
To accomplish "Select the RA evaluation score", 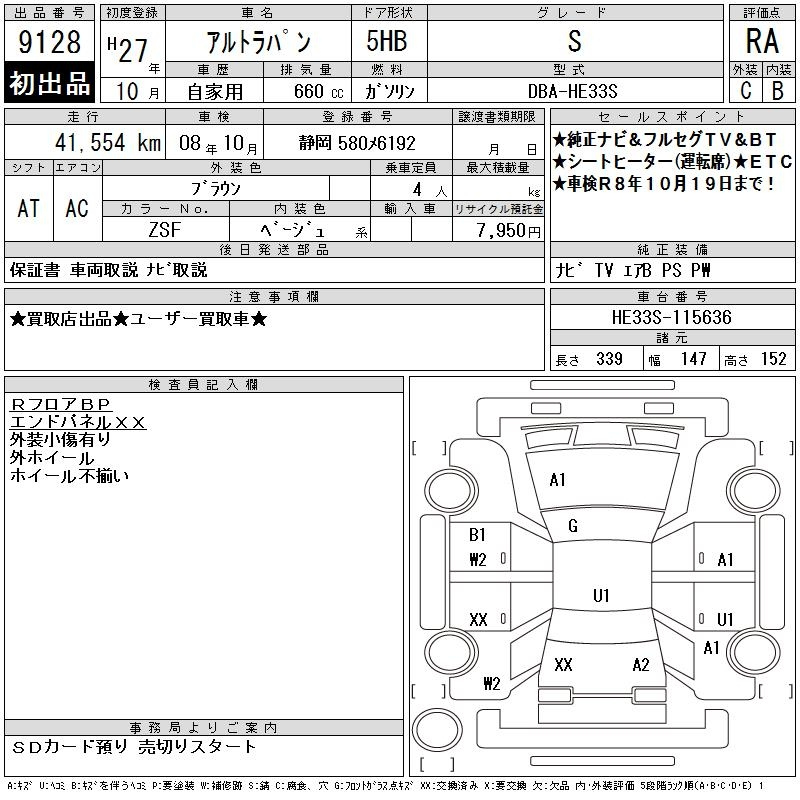I will [x=762, y=42].
